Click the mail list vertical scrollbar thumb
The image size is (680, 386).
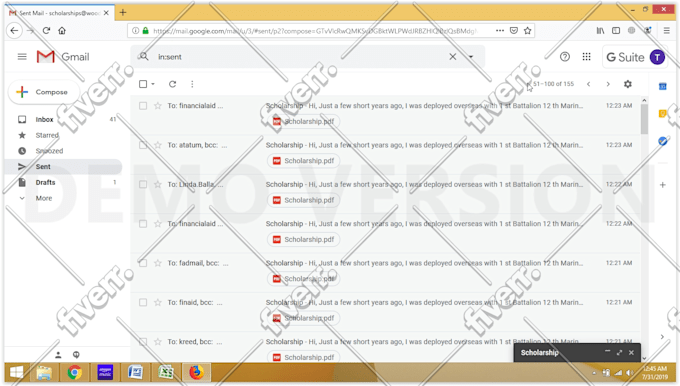pyautogui.click(x=644, y=119)
